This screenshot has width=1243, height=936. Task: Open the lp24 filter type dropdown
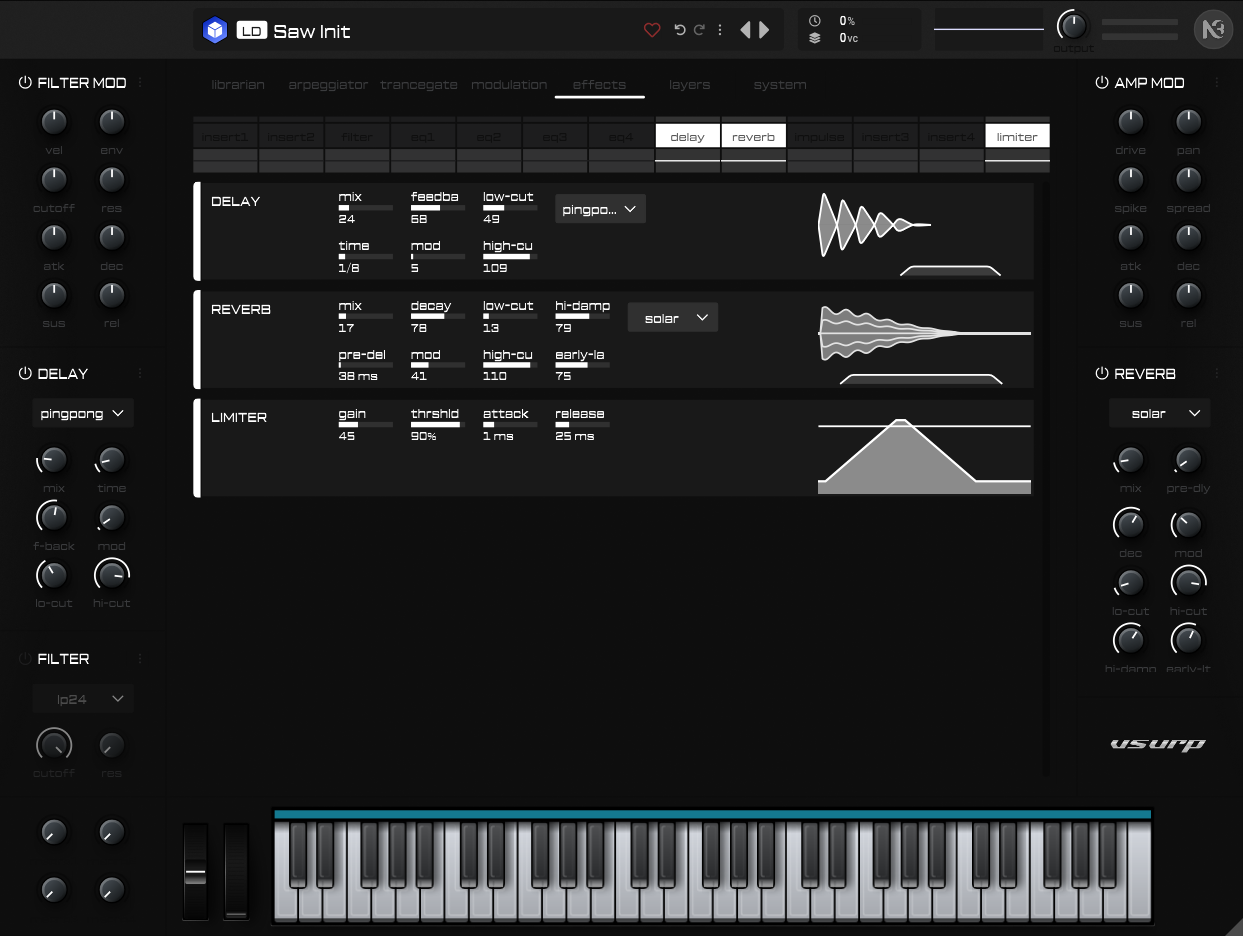click(x=83, y=699)
